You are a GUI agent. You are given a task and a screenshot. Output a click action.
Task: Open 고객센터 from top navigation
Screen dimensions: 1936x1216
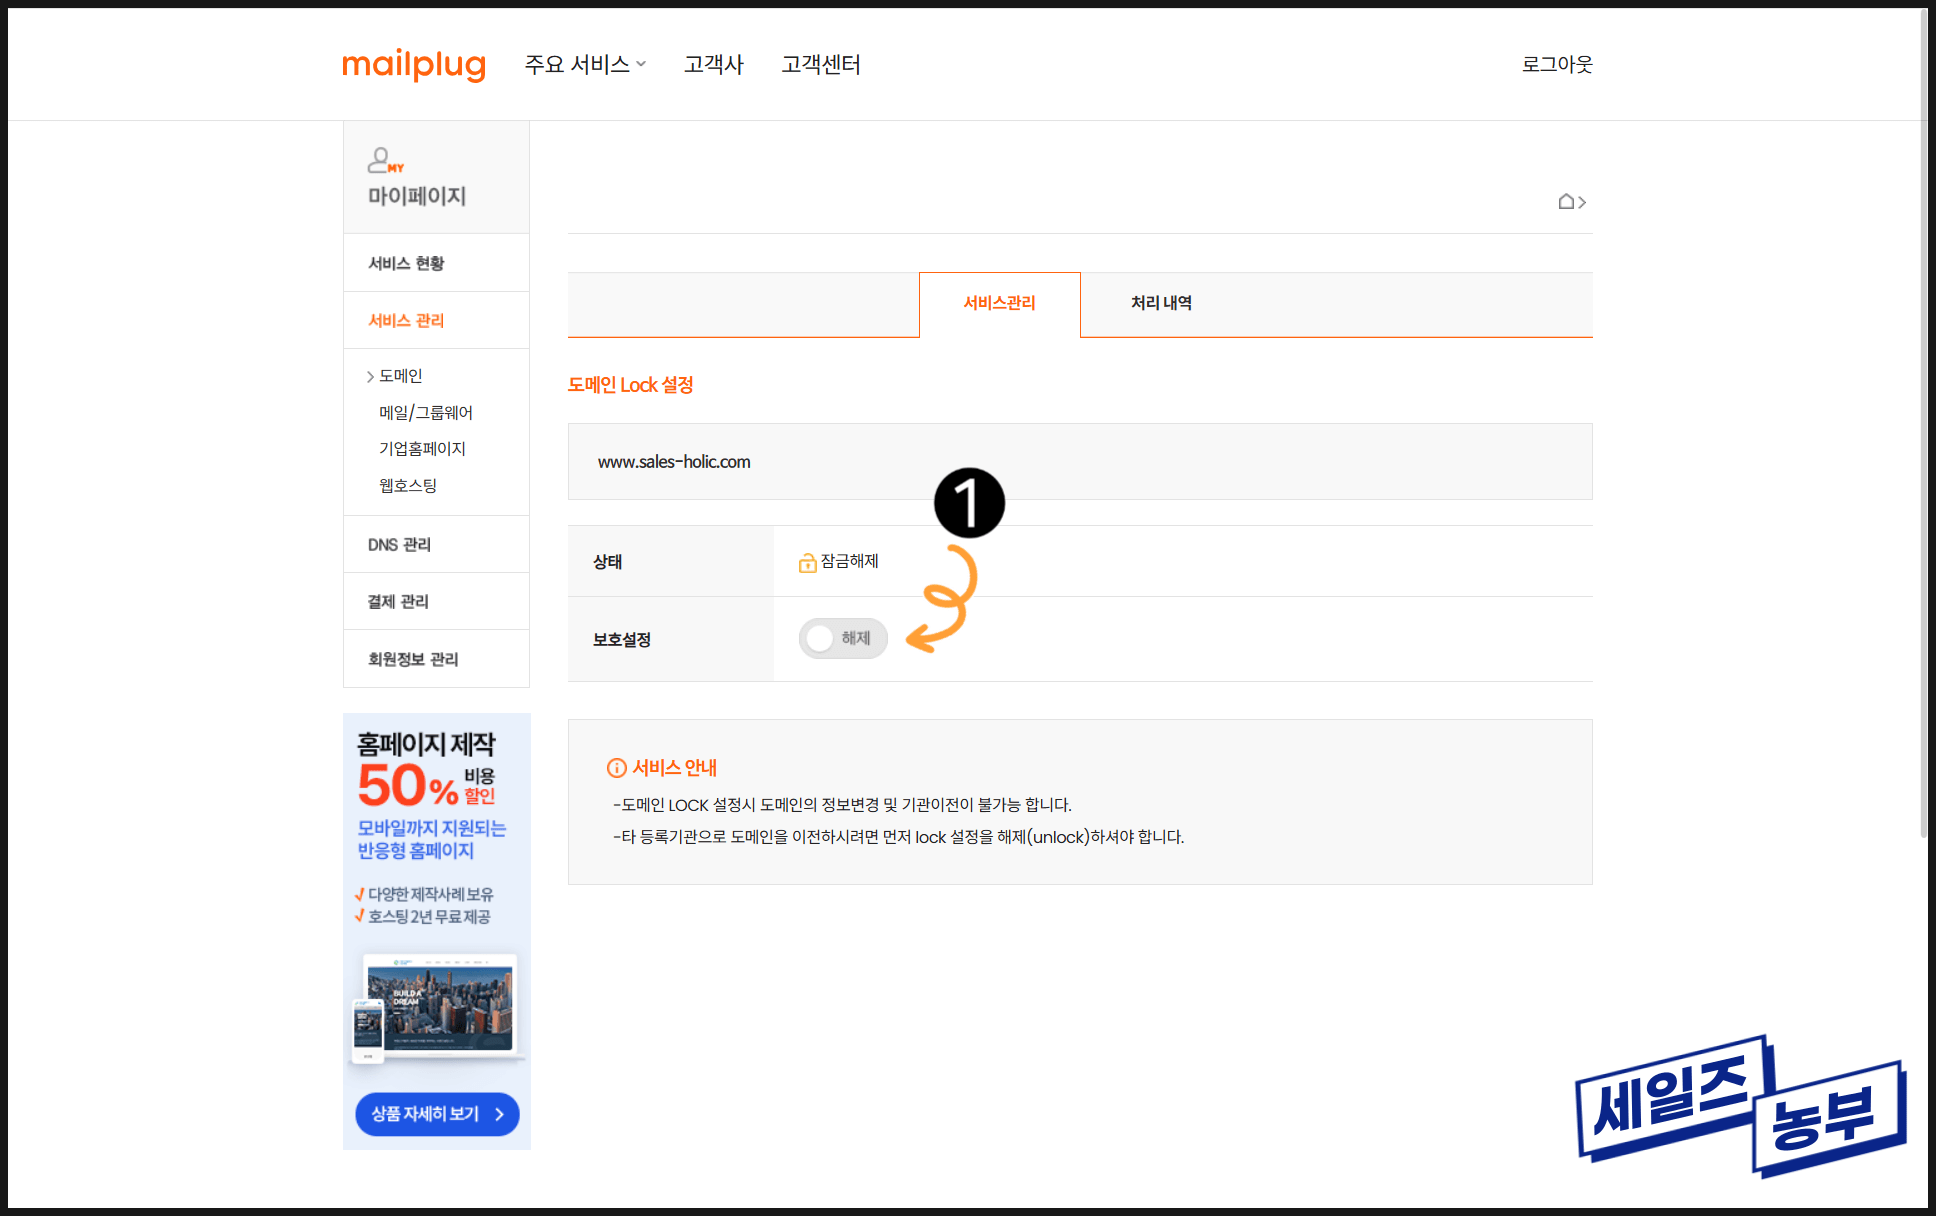click(820, 65)
